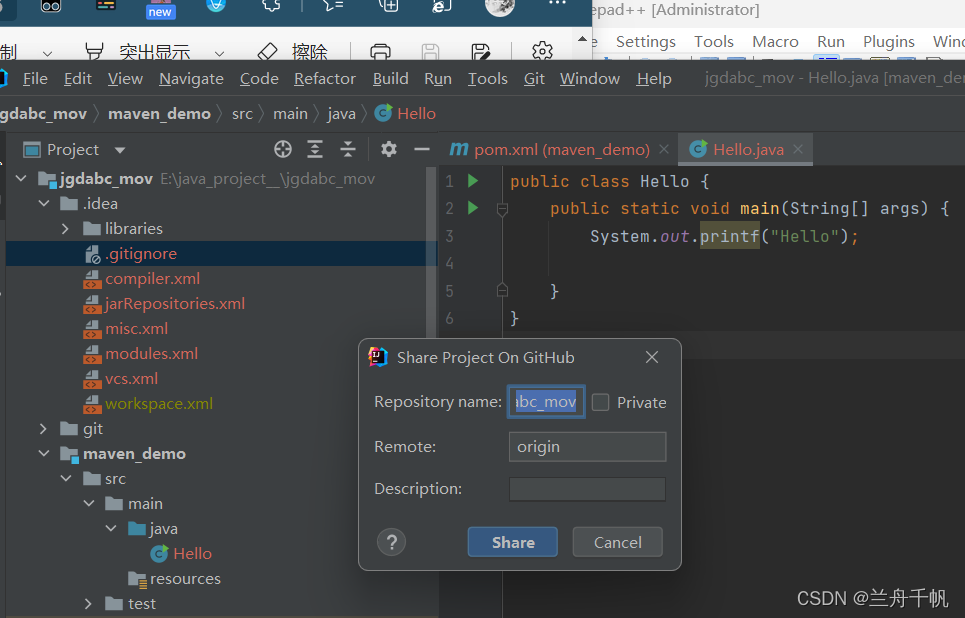Collapse the main folder
Image resolution: width=965 pixels, height=618 pixels.
tap(89, 504)
